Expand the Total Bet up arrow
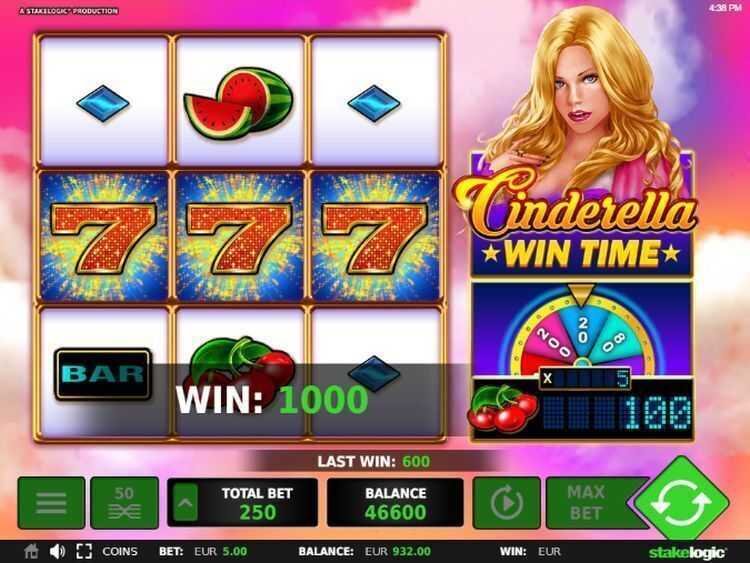The image size is (750, 563). [185, 503]
